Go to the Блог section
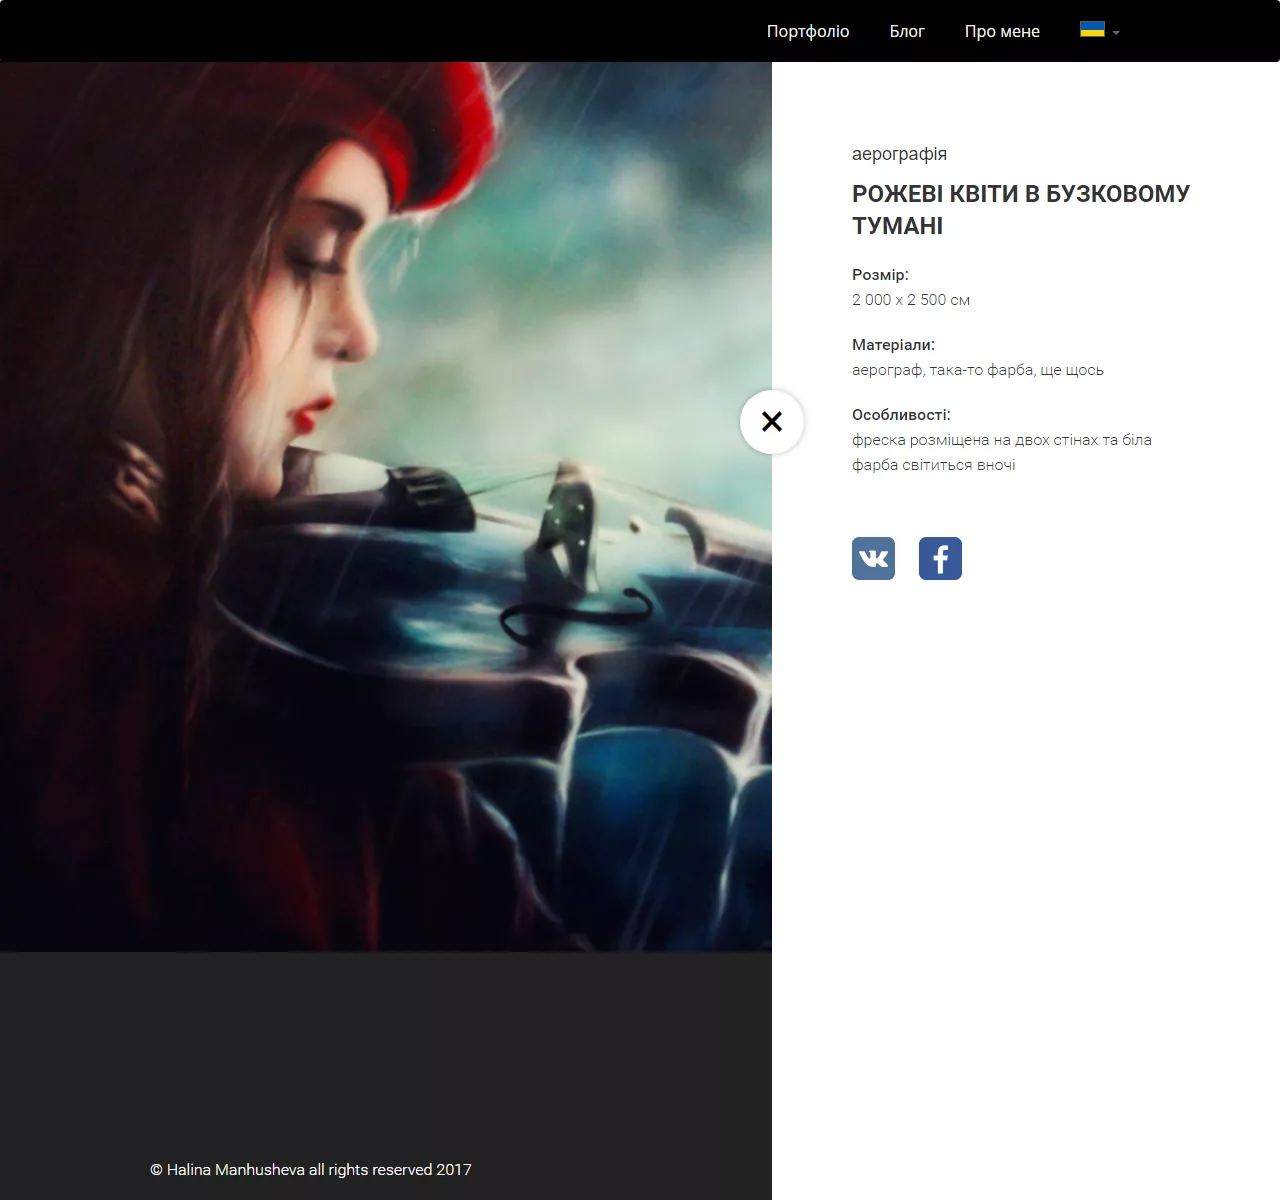 (907, 31)
